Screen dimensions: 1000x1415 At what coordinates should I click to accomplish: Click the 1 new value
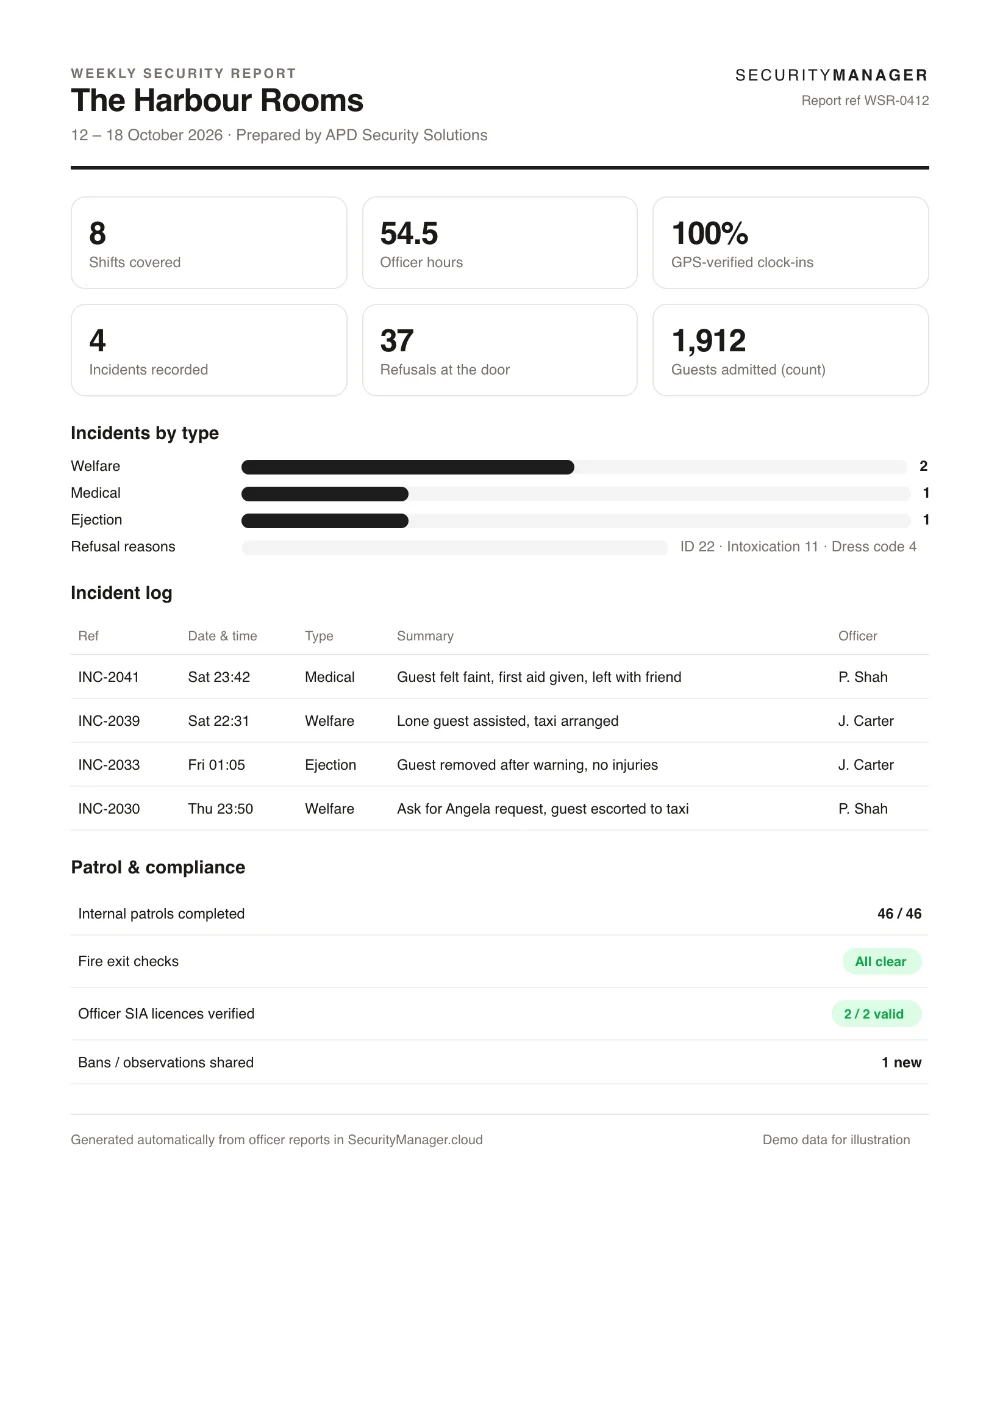901,1062
